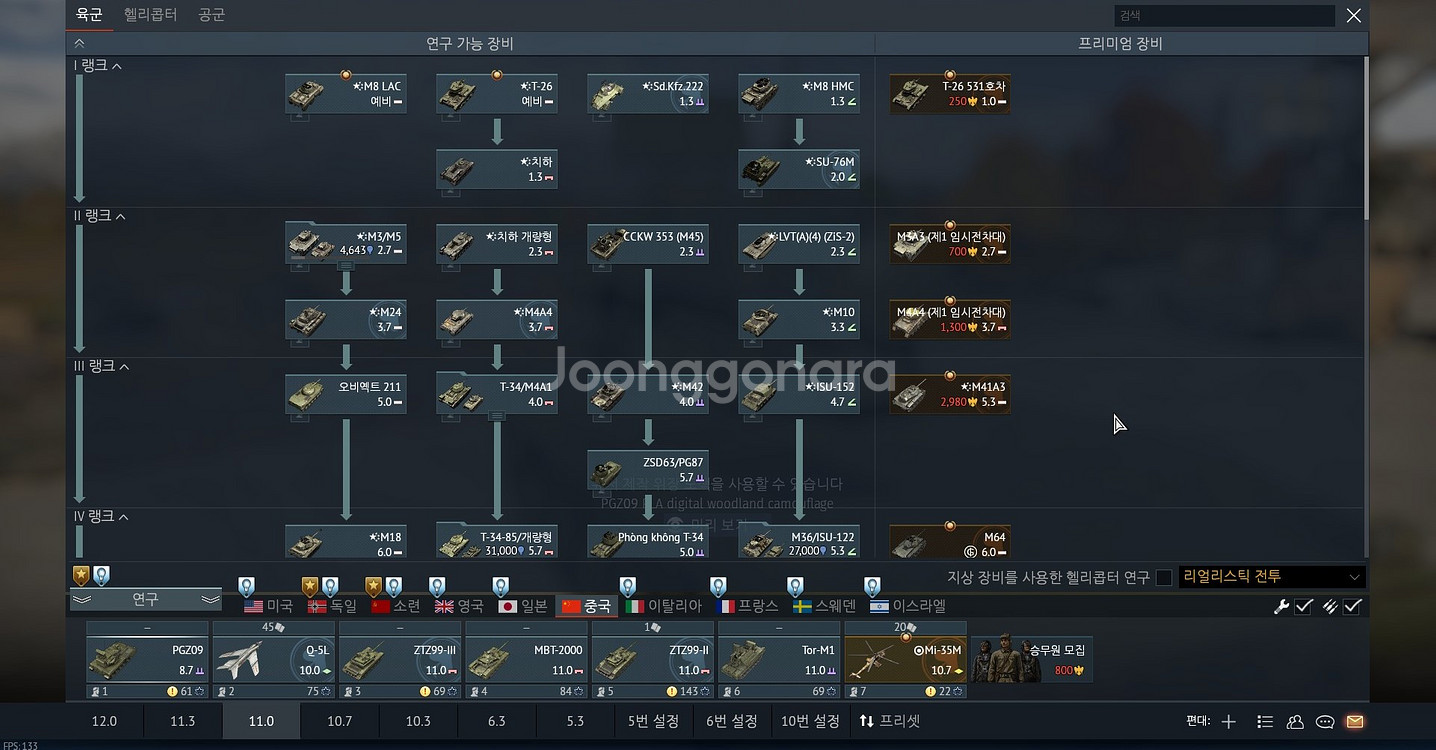Select premium M41A3 vehicle card
The width and height of the screenshot is (1436, 750).
pyautogui.click(x=950, y=394)
